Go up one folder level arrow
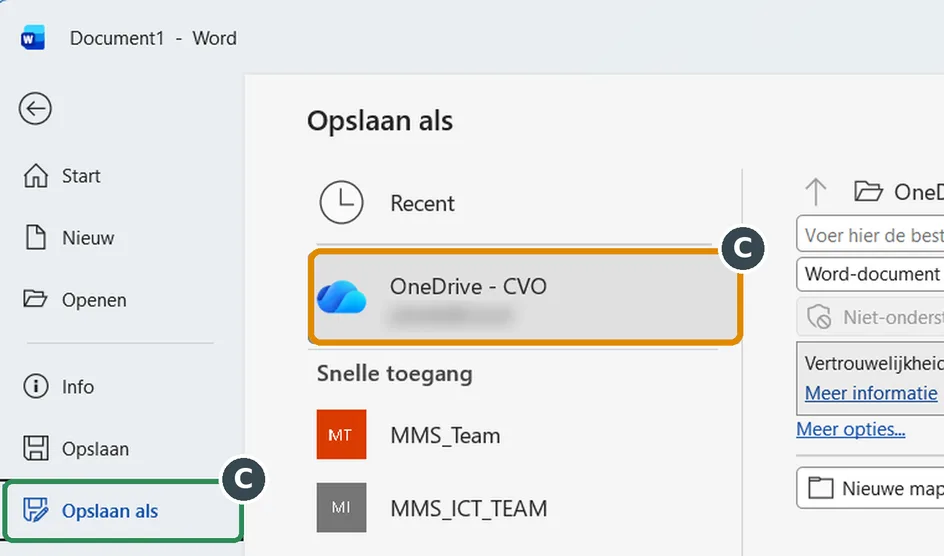This screenshot has width=944, height=556. (x=816, y=192)
